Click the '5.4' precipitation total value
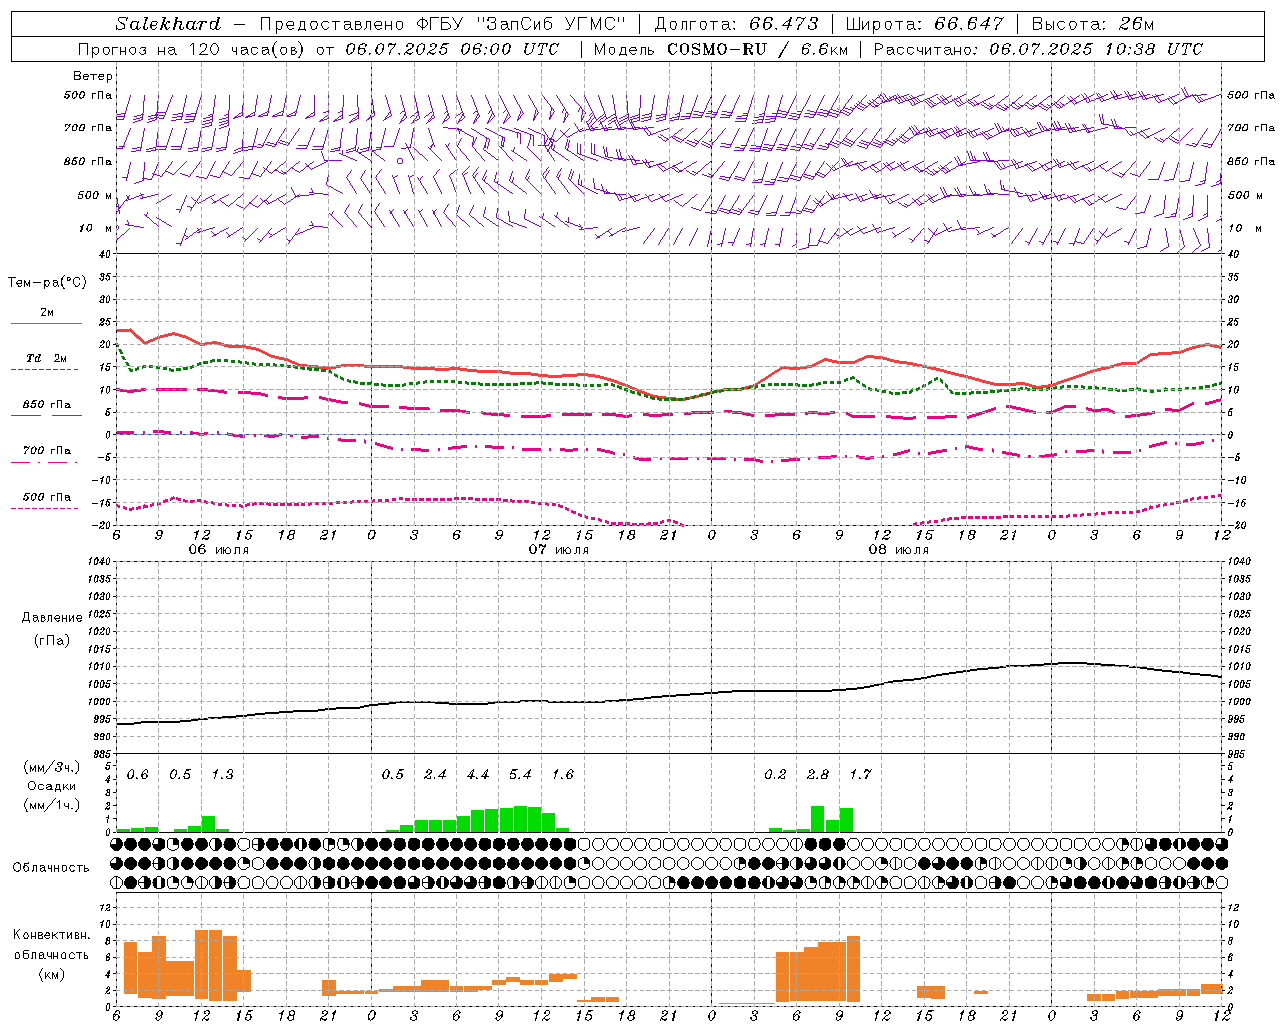Screen dimensions: 1280x1024 point(520,775)
